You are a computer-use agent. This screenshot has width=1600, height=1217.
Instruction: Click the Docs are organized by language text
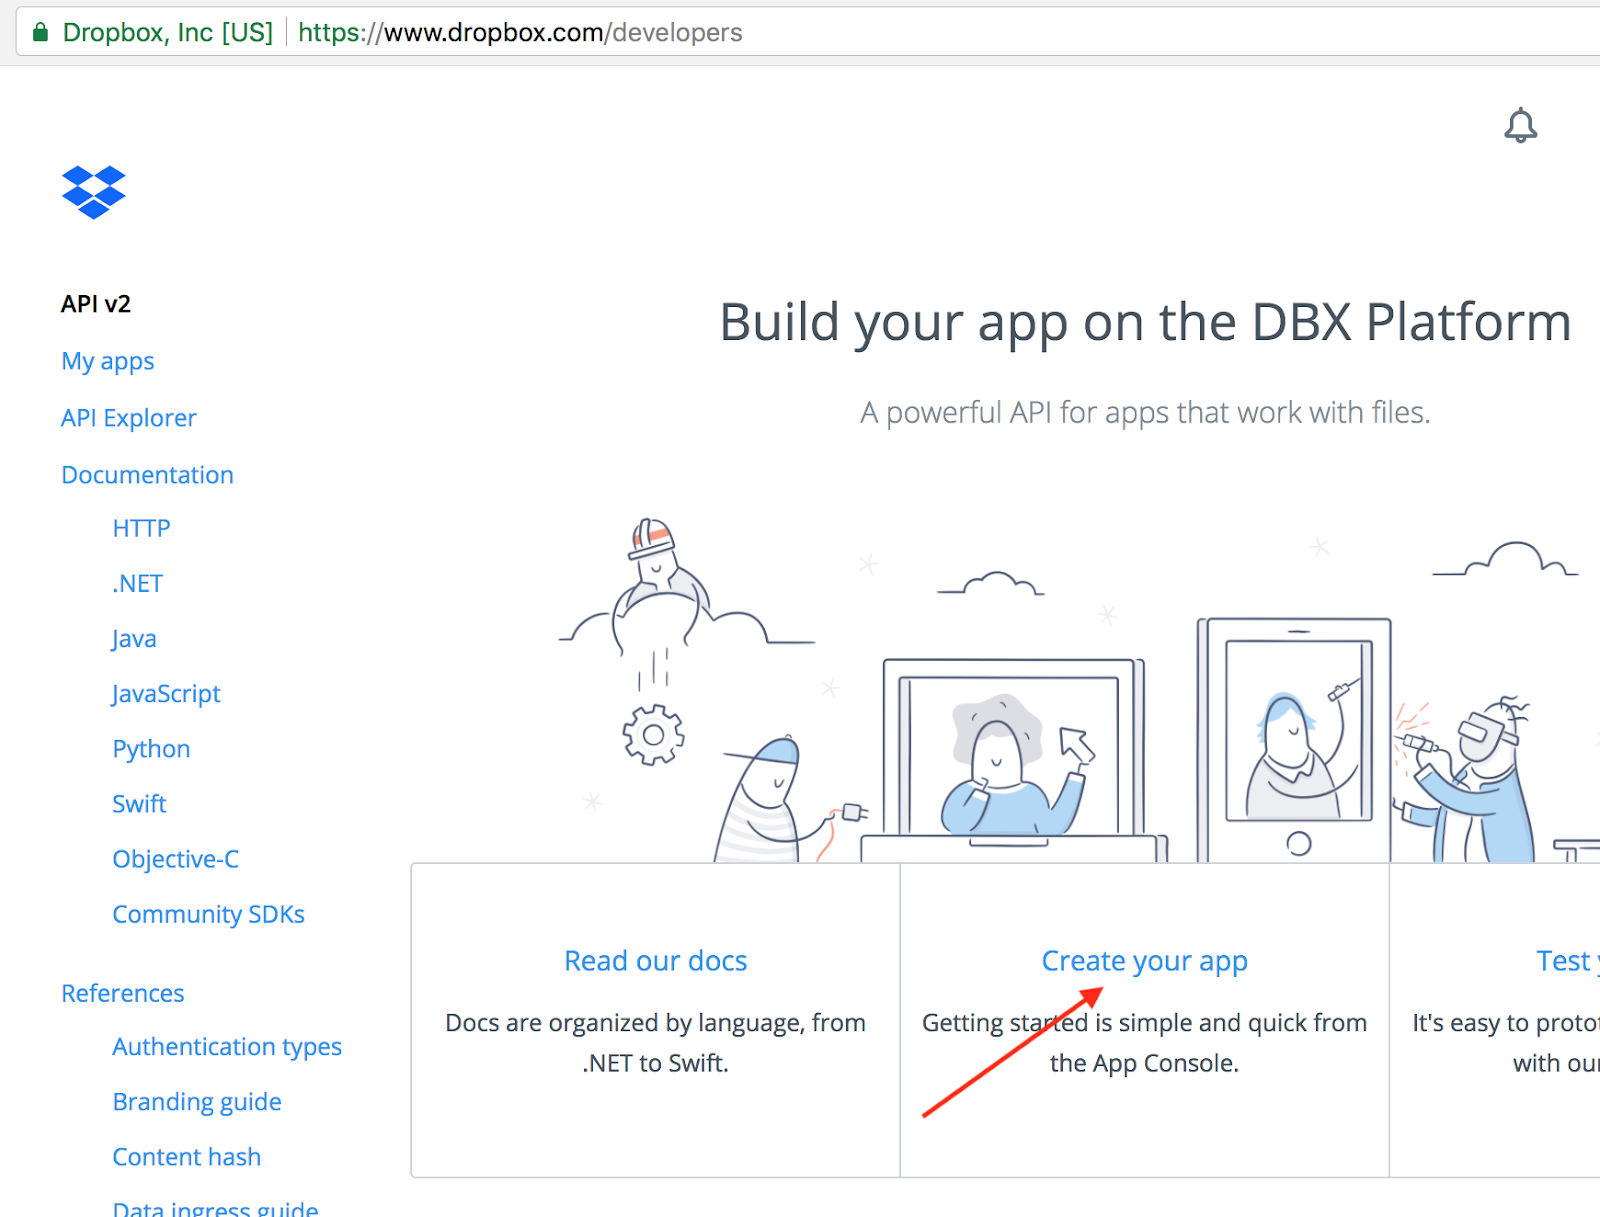[x=656, y=1043]
